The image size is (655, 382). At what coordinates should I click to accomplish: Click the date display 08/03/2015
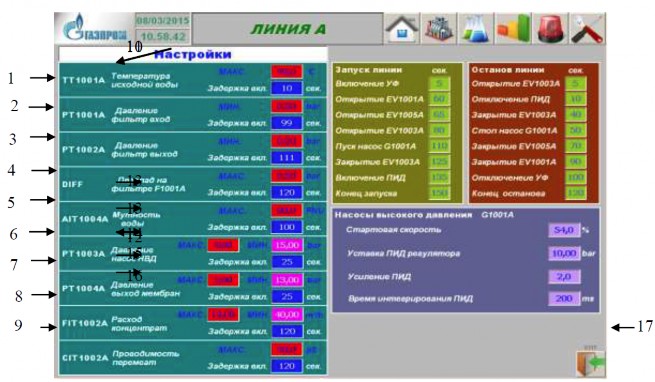click(x=162, y=20)
